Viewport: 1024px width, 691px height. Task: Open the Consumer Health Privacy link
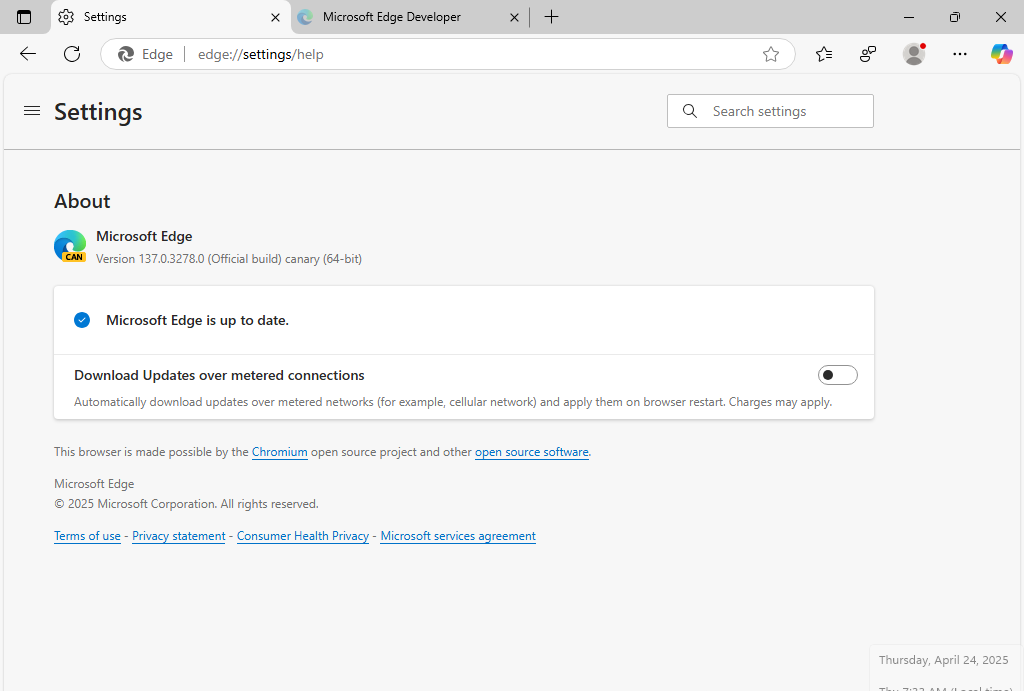pyautogui.click(x=303, y=536)
